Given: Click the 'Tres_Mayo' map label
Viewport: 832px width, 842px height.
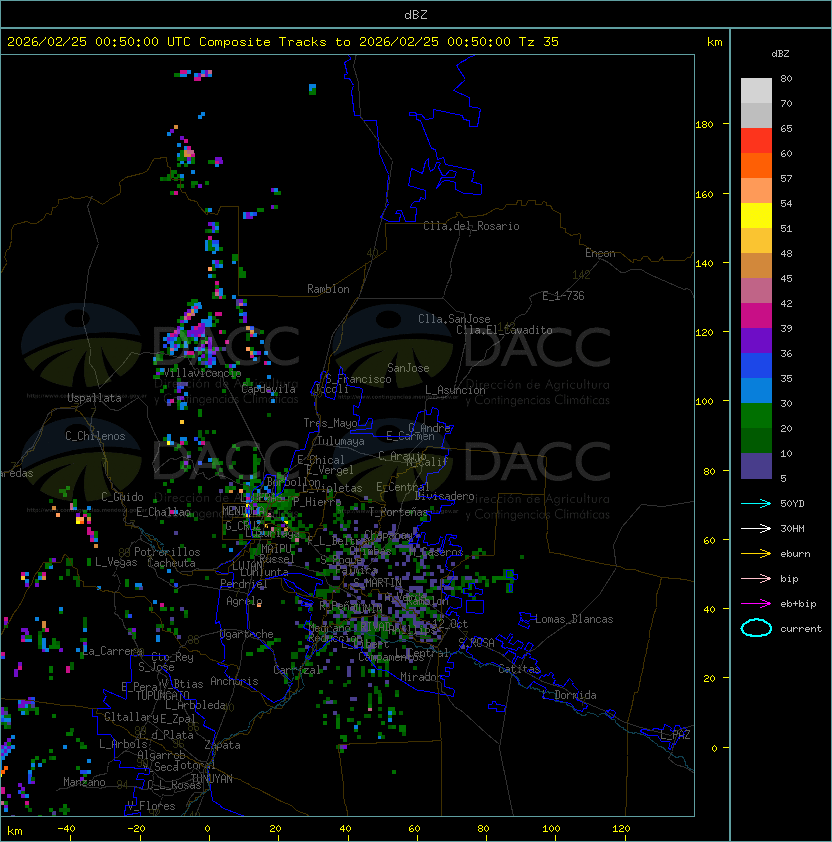Looking at the screenshot, I should 330,423.
